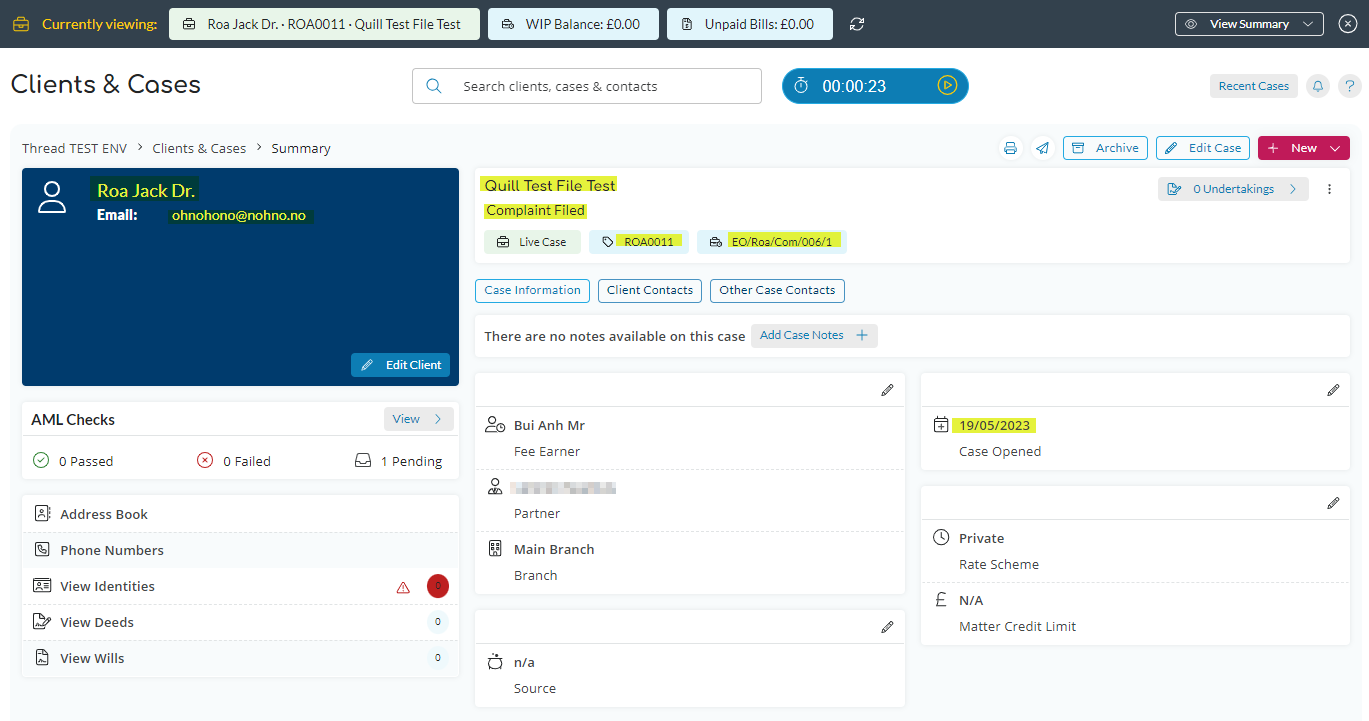The width and height of the screenshot is (1369, 721).
Task: Expand the View Summary dropdown
Action: [1249, 24]
